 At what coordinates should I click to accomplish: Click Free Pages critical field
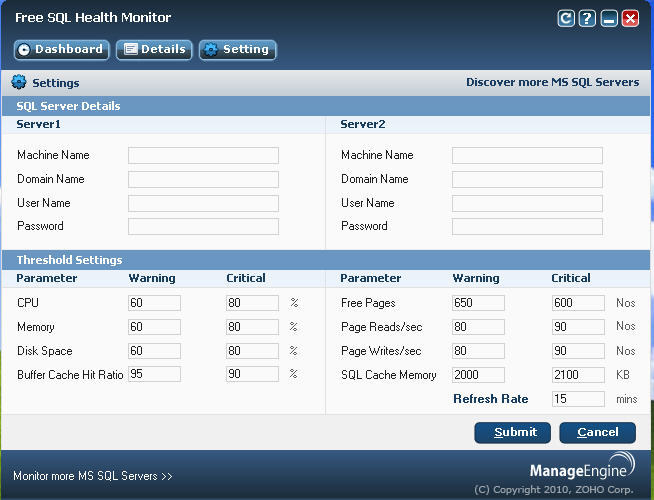[x=578, y=303]
